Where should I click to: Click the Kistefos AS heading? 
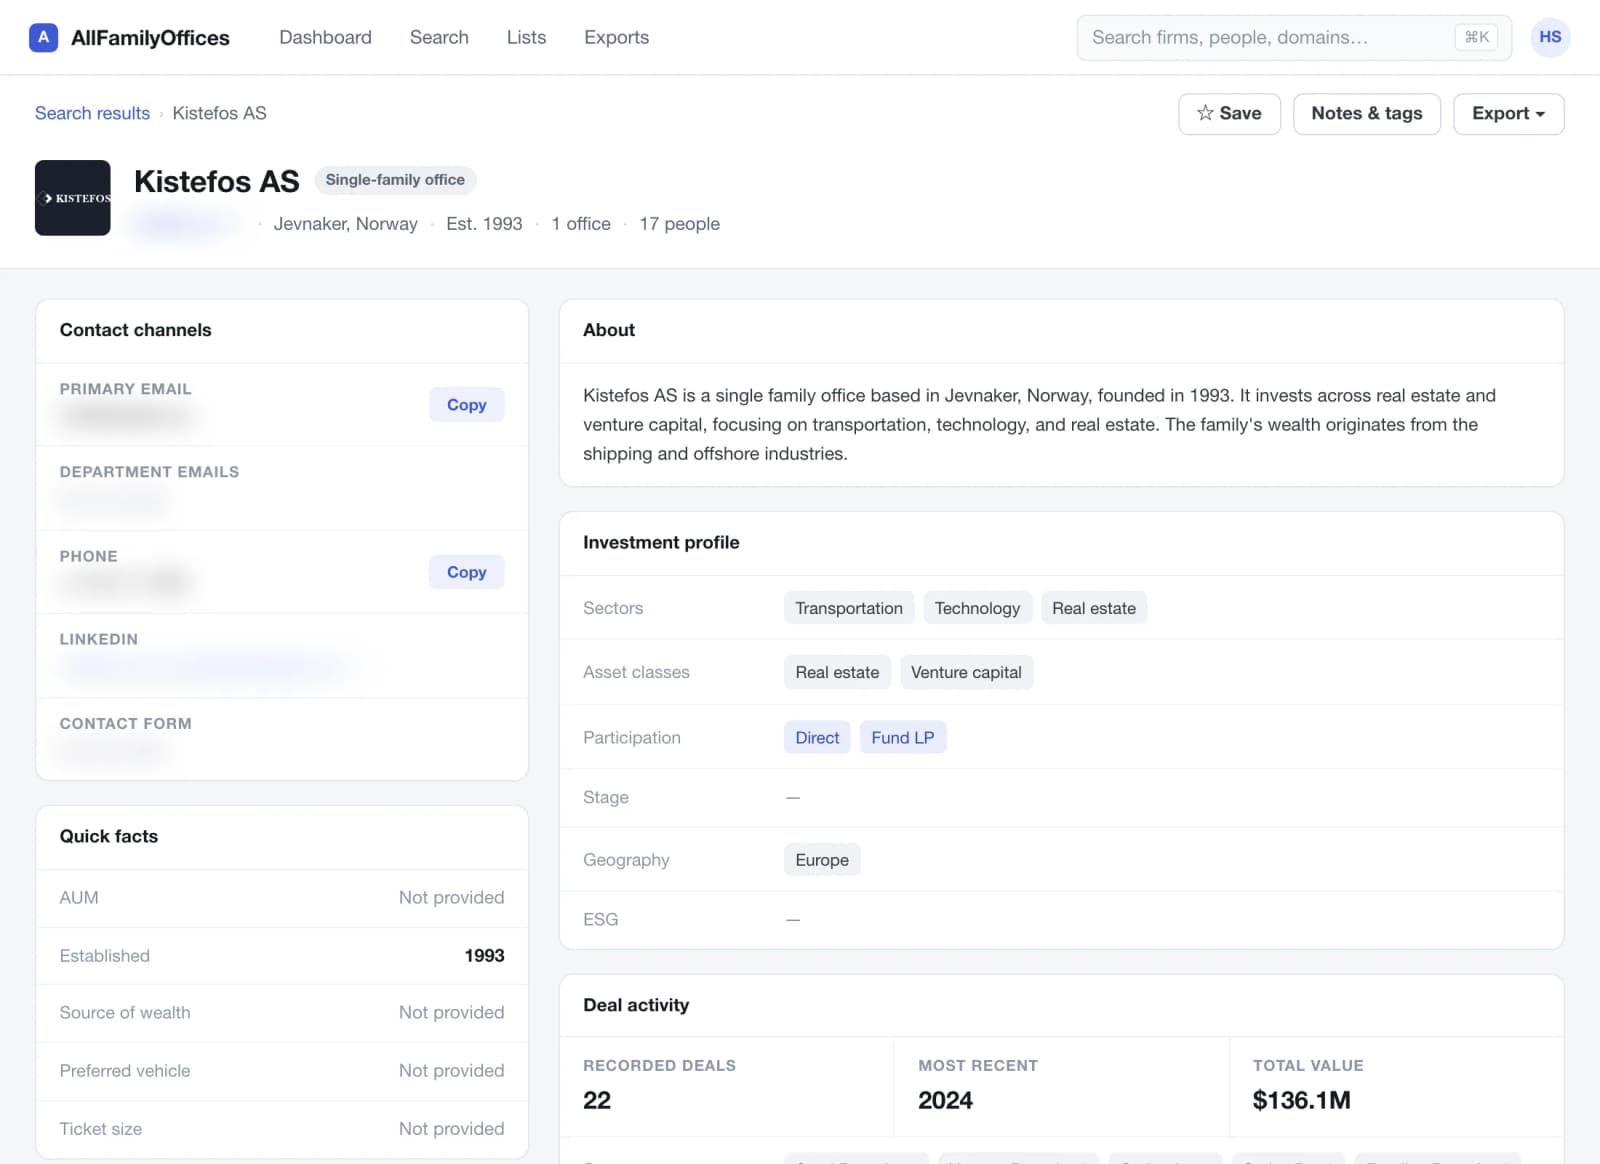click(217, 181)
